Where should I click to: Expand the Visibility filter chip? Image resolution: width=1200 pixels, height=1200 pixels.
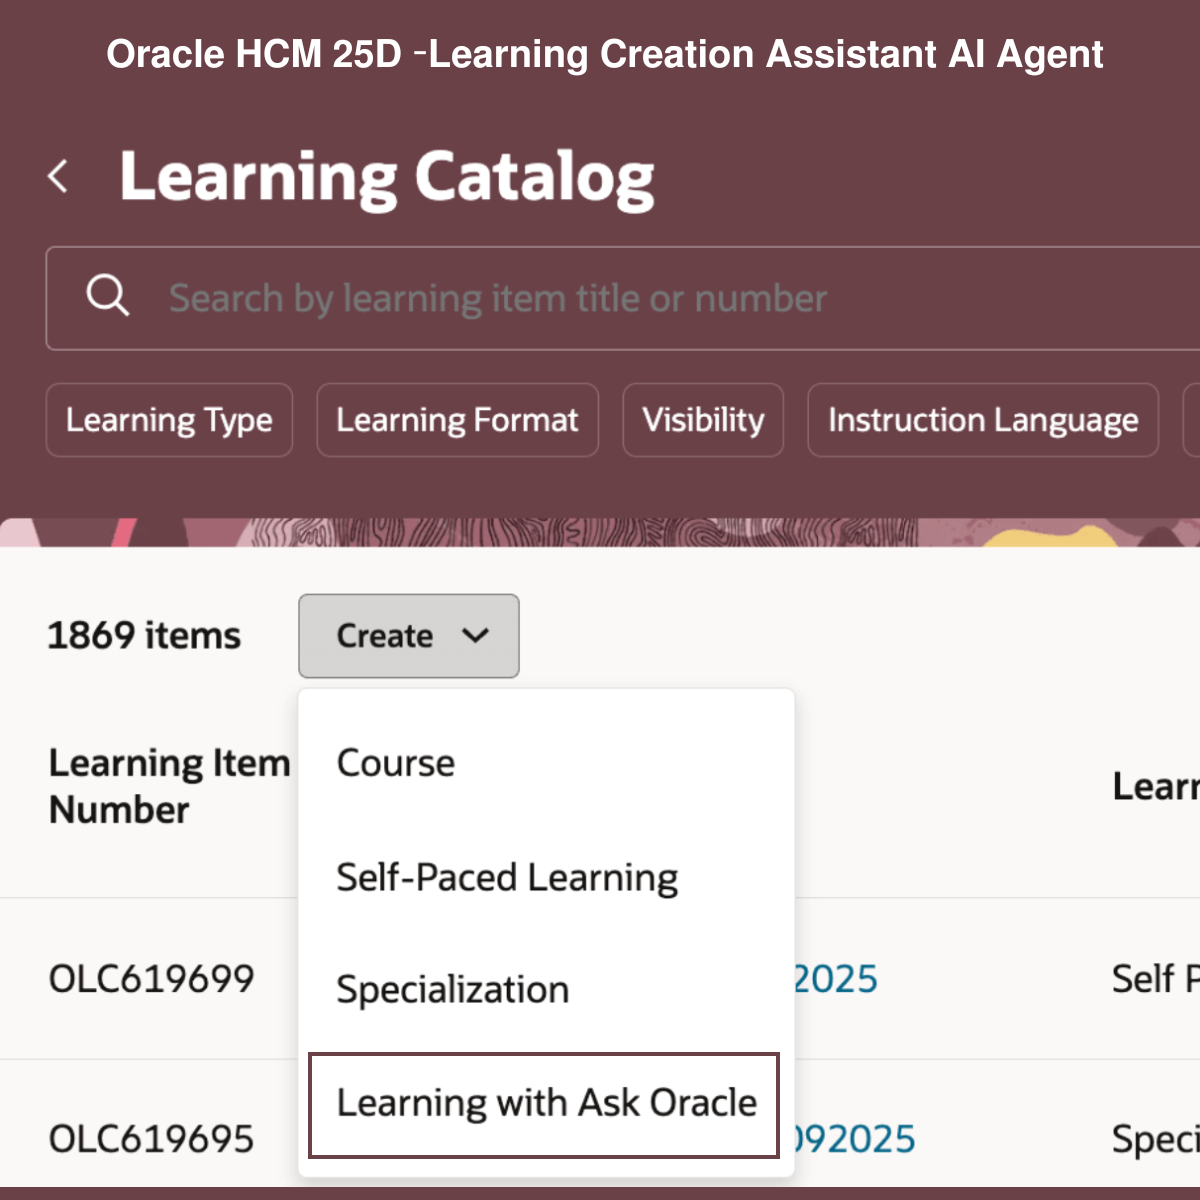(x=703, y=420)
